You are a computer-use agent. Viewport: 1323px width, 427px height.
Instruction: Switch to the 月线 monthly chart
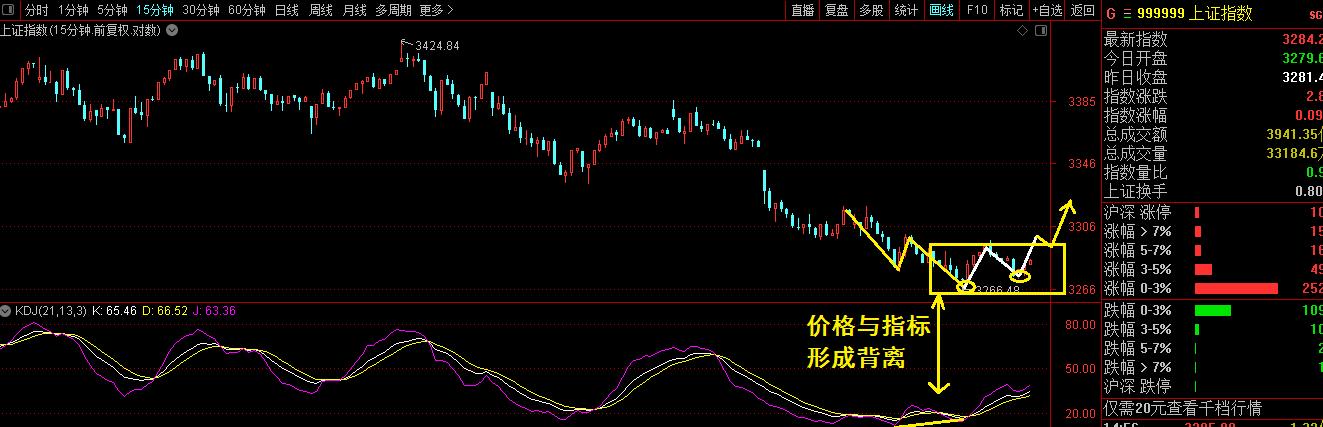tap(354, 10)
